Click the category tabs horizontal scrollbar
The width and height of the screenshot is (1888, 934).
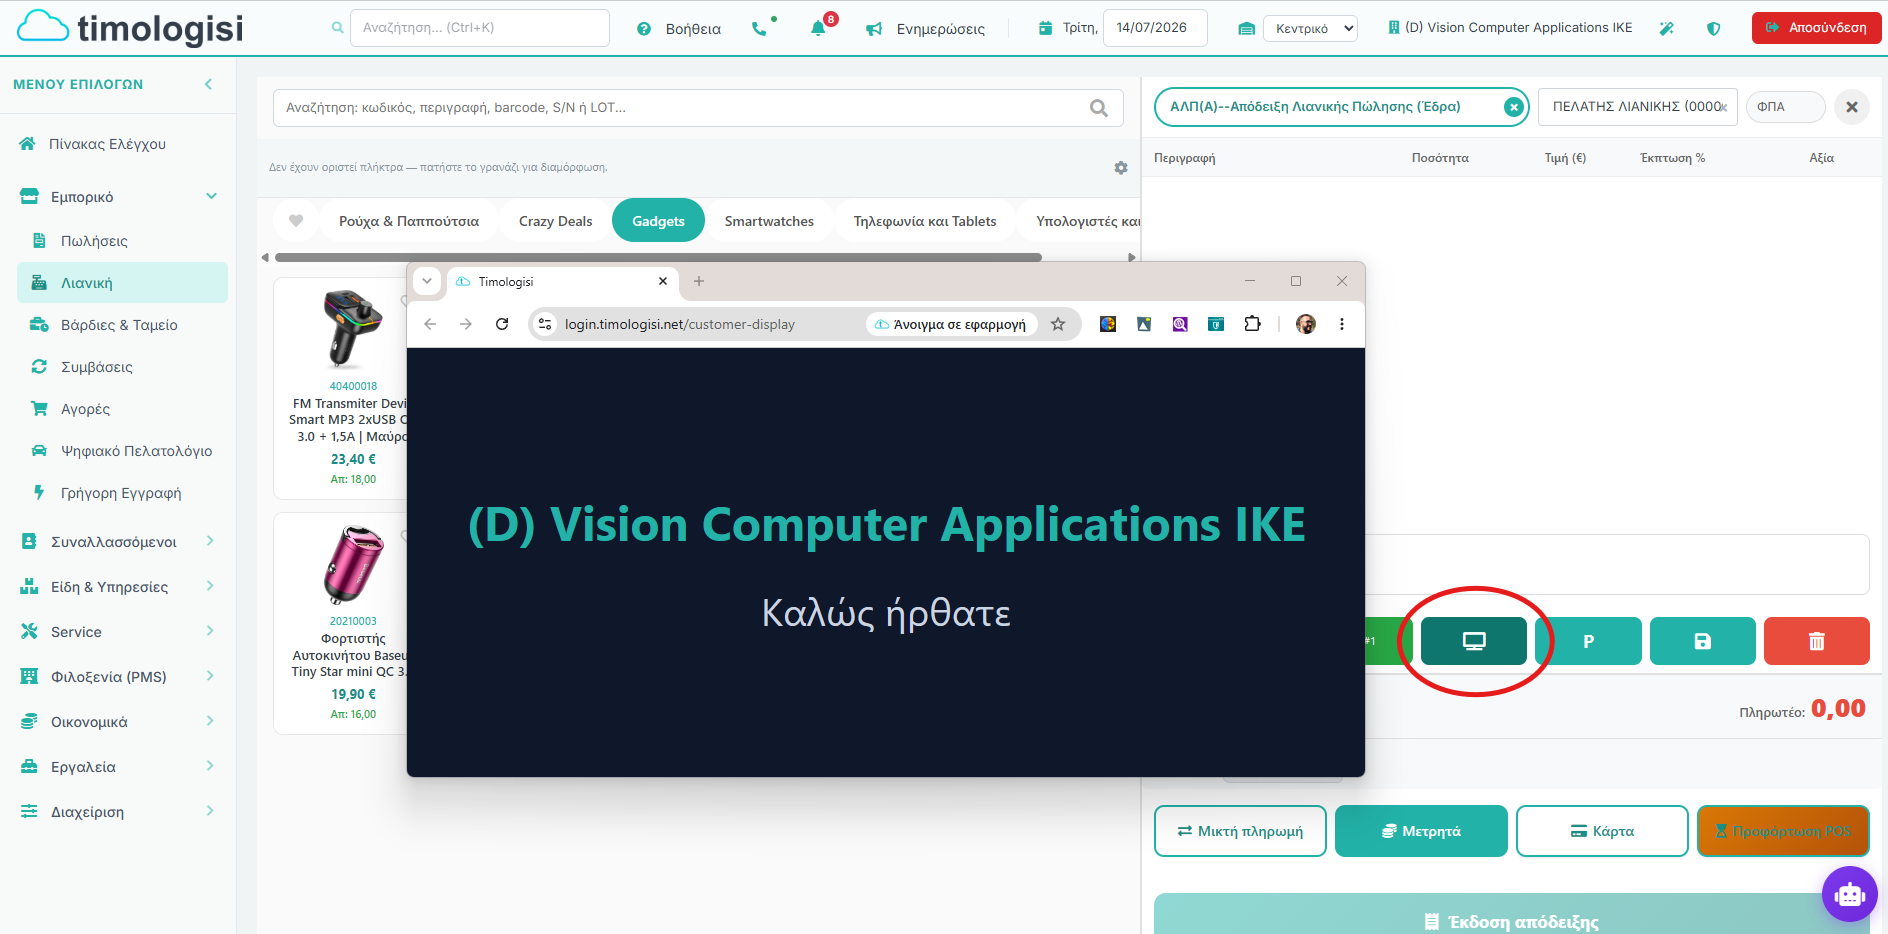658,257
